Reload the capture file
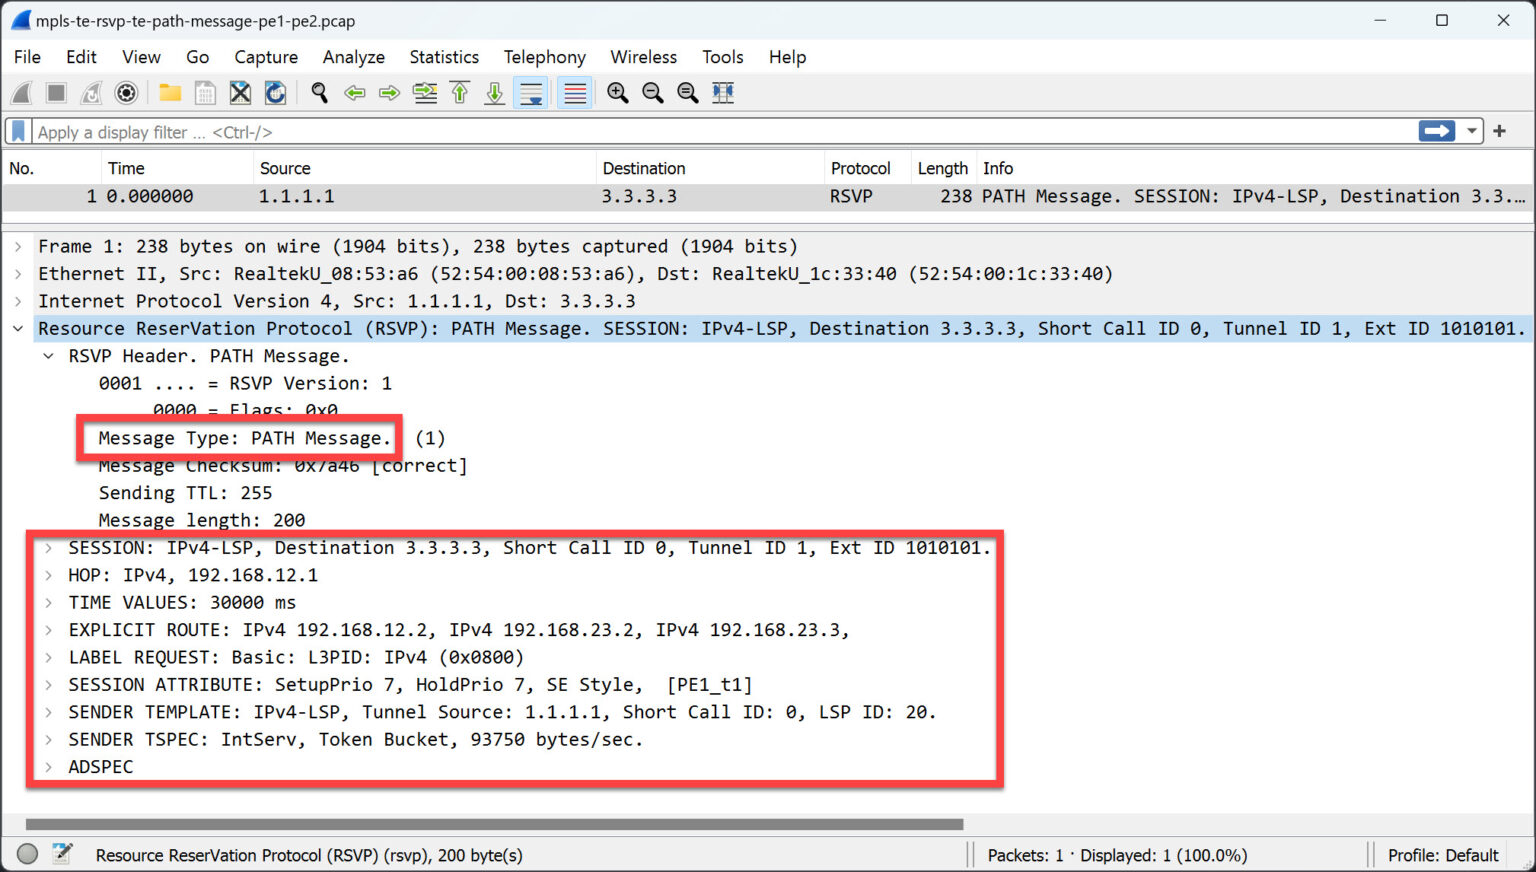This screenshot has width=1536, height=872. (275, 93)
